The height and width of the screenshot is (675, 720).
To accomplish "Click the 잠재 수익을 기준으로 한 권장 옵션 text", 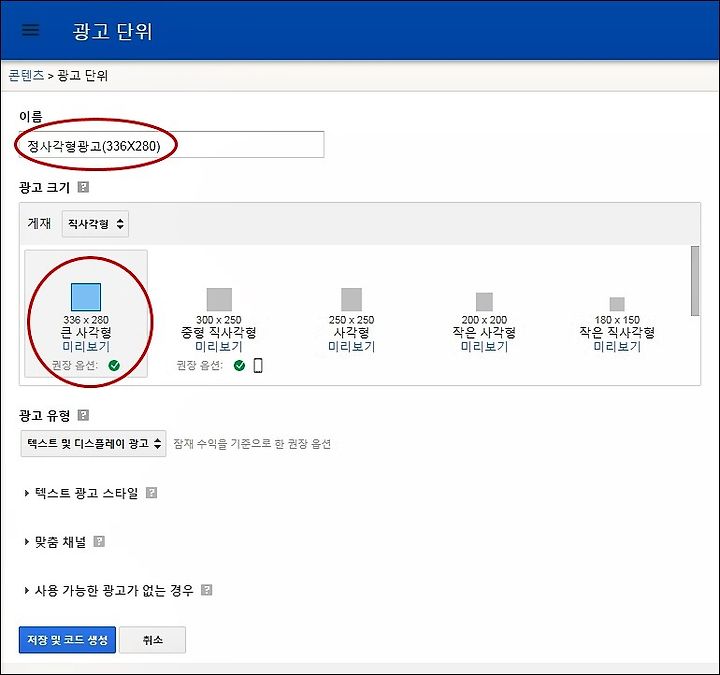I will (252, 444).
